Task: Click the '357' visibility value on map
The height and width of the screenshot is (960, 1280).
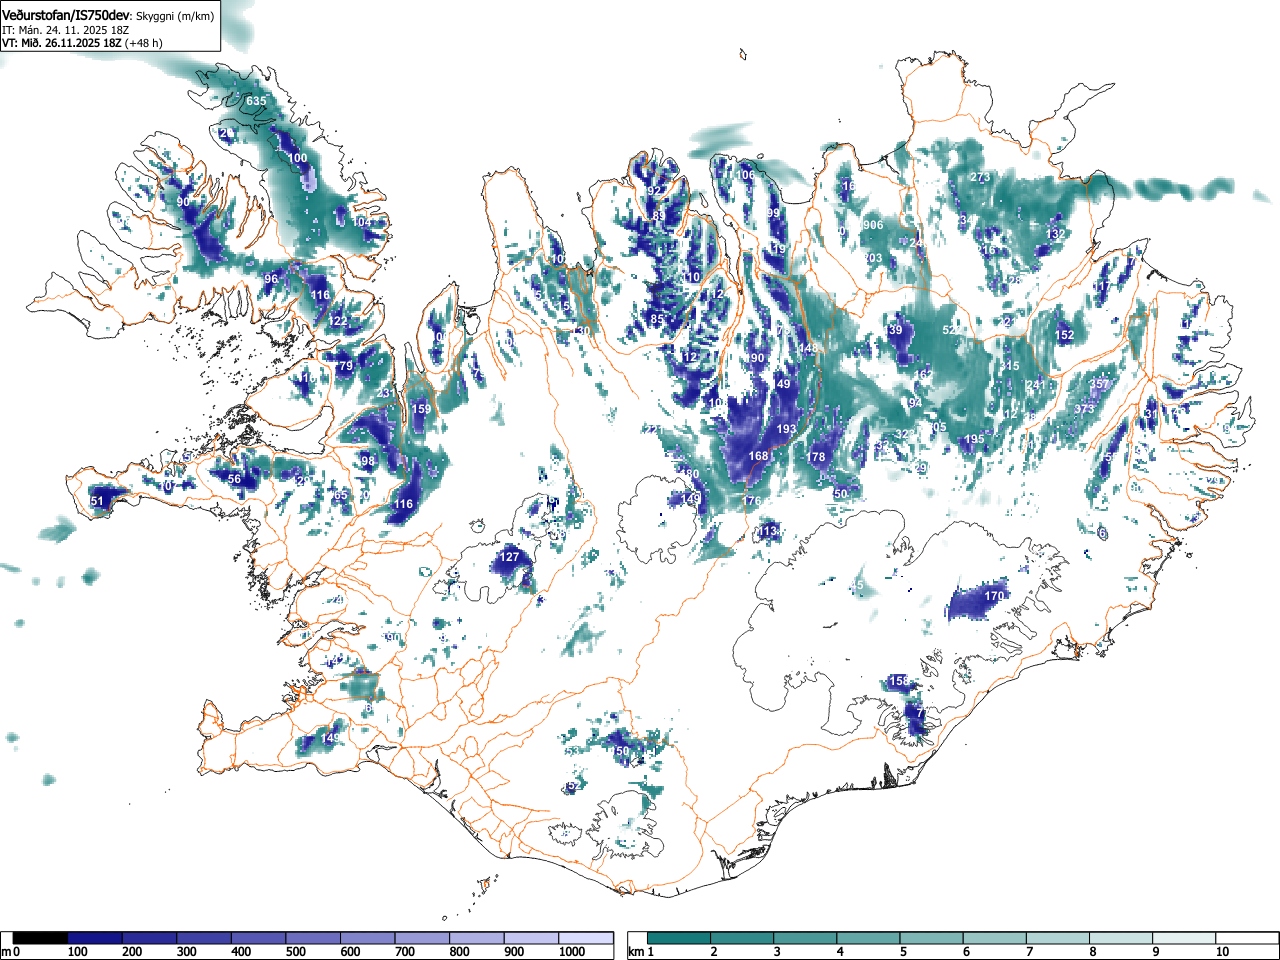Action: tap(1099, 384)
